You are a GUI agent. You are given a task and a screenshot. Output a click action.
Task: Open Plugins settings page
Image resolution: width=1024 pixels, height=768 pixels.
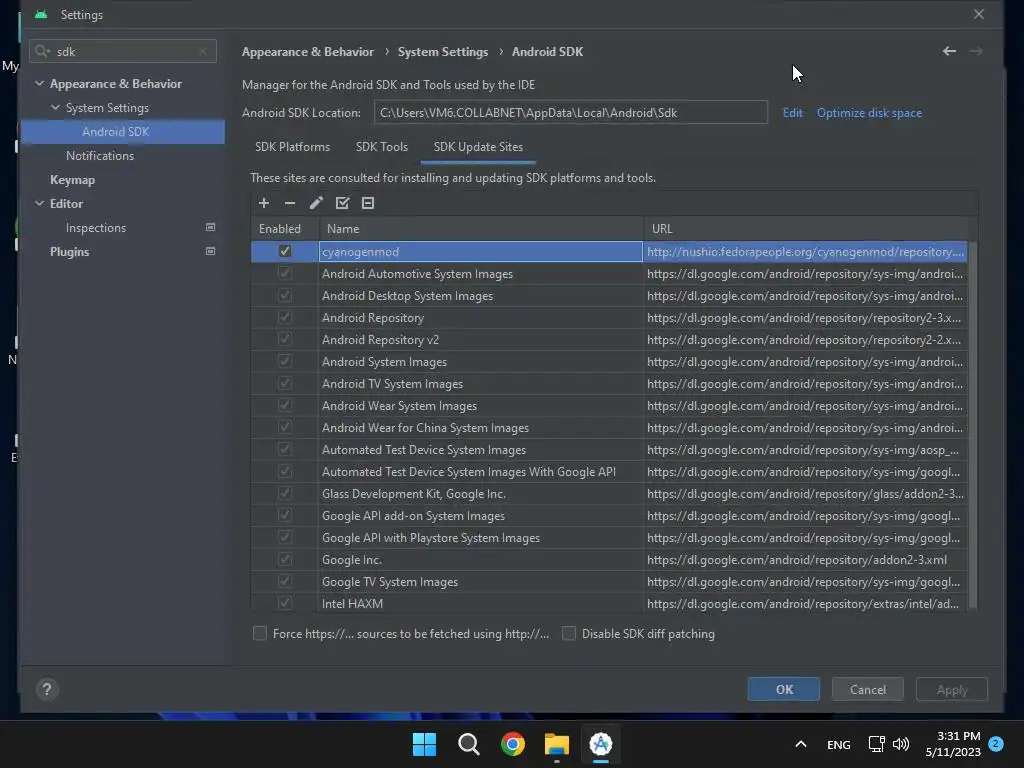pyautogui.click(x=69, y=251)
